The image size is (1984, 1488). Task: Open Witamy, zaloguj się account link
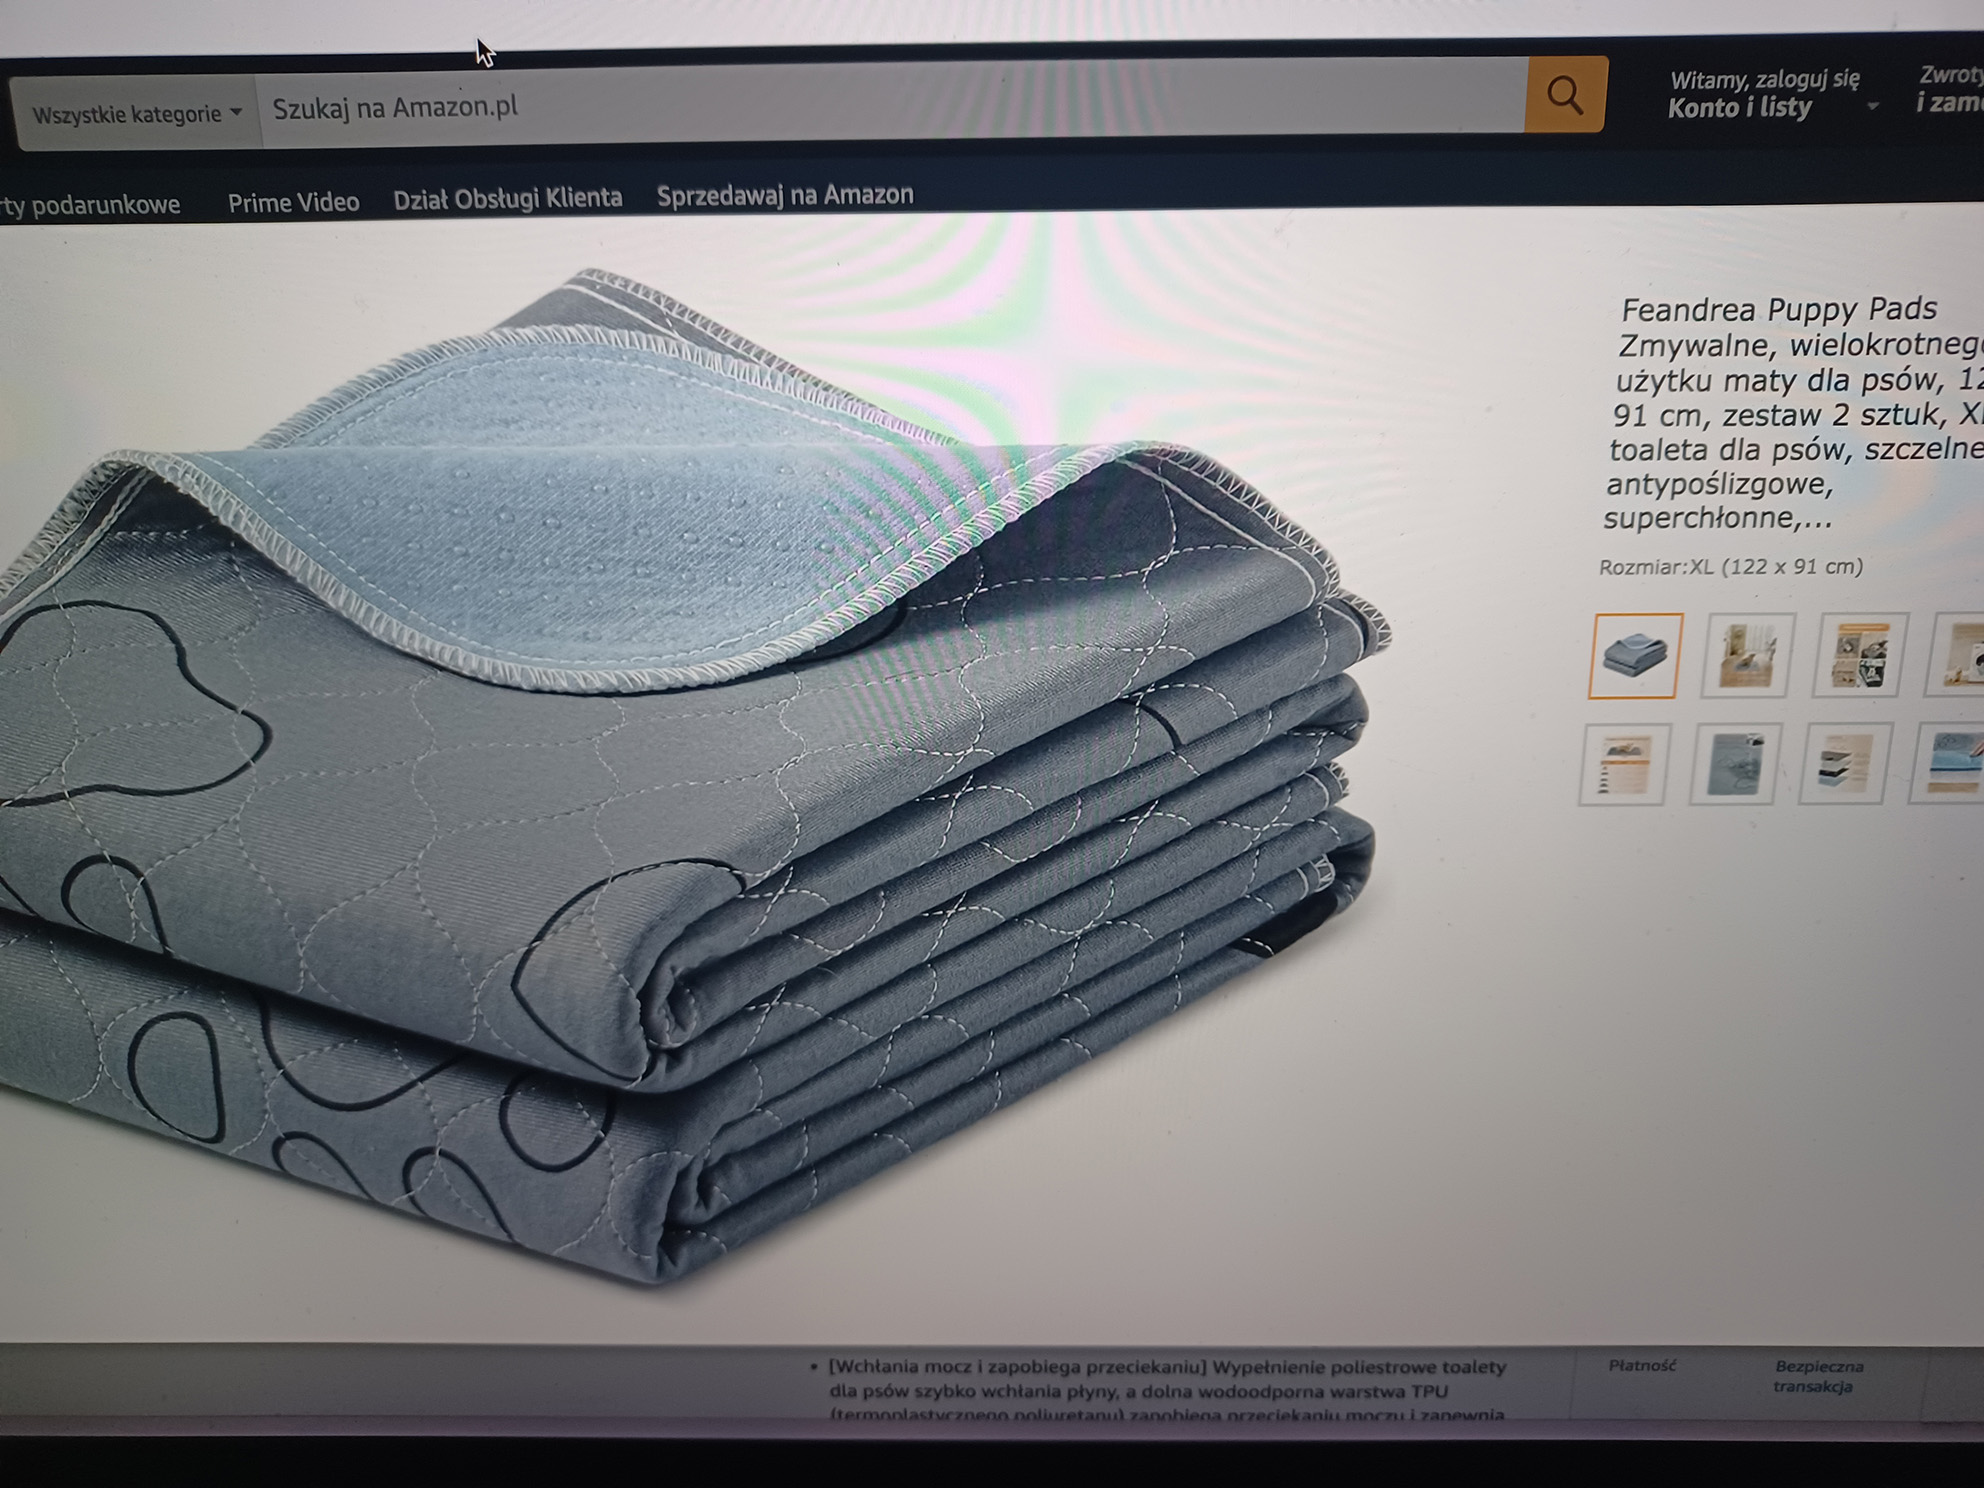pyautogui.click(x=1764, y=80)
